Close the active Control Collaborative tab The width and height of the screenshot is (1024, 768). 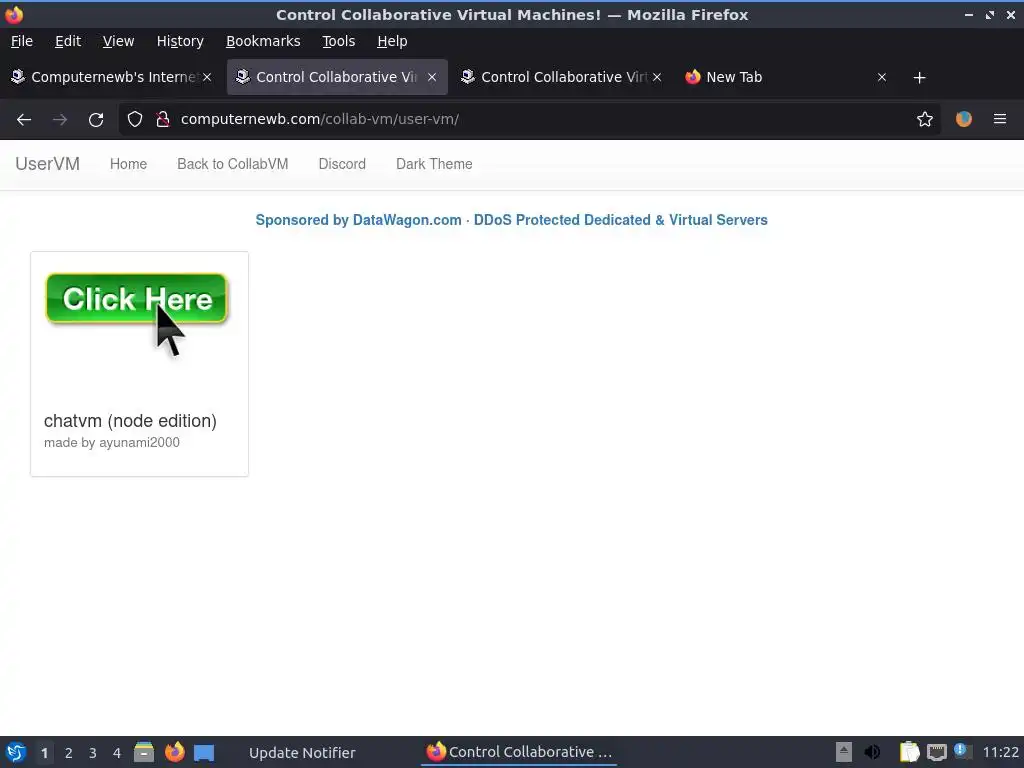(x=432, y=77)
